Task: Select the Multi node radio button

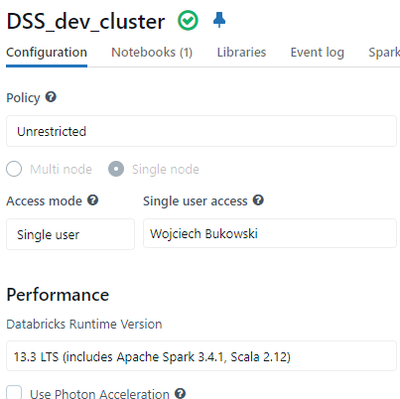Action: [x=14, y=169]
